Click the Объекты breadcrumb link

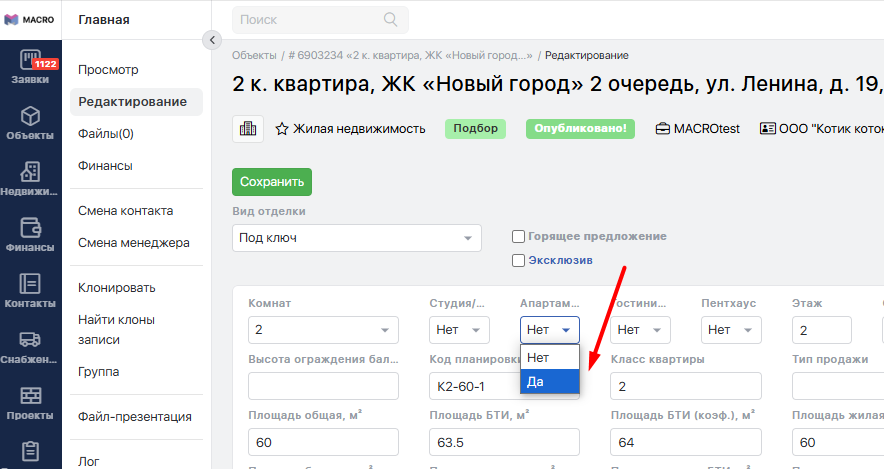(x=254, y=56)
